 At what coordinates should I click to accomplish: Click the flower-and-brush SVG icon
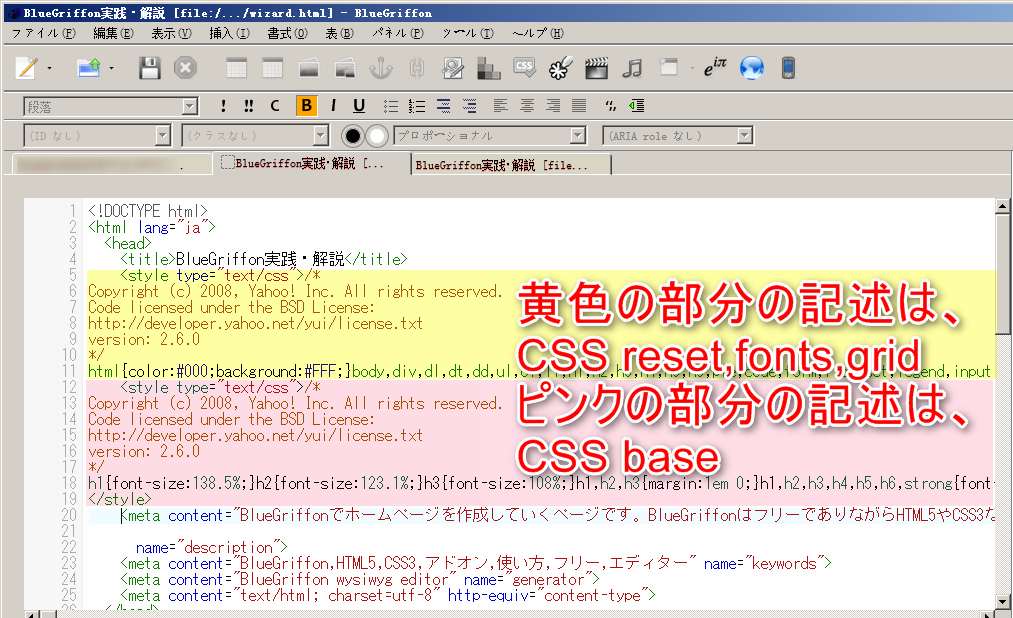pyautogui.click(x=561, y=68)
